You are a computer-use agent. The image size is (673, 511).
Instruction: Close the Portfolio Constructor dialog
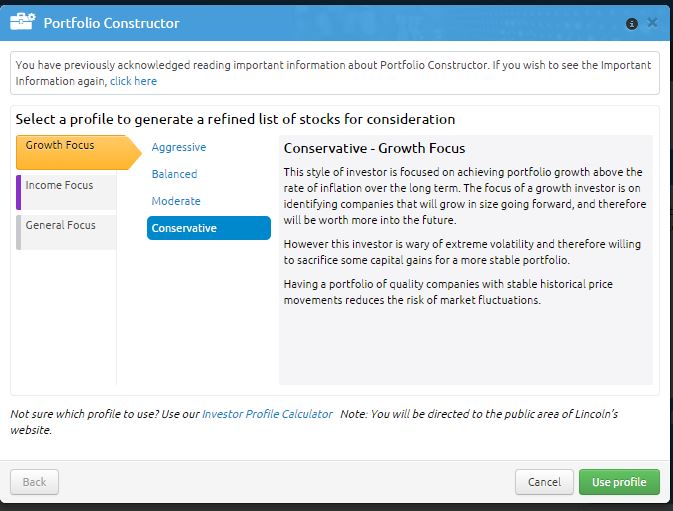[652, 22]
